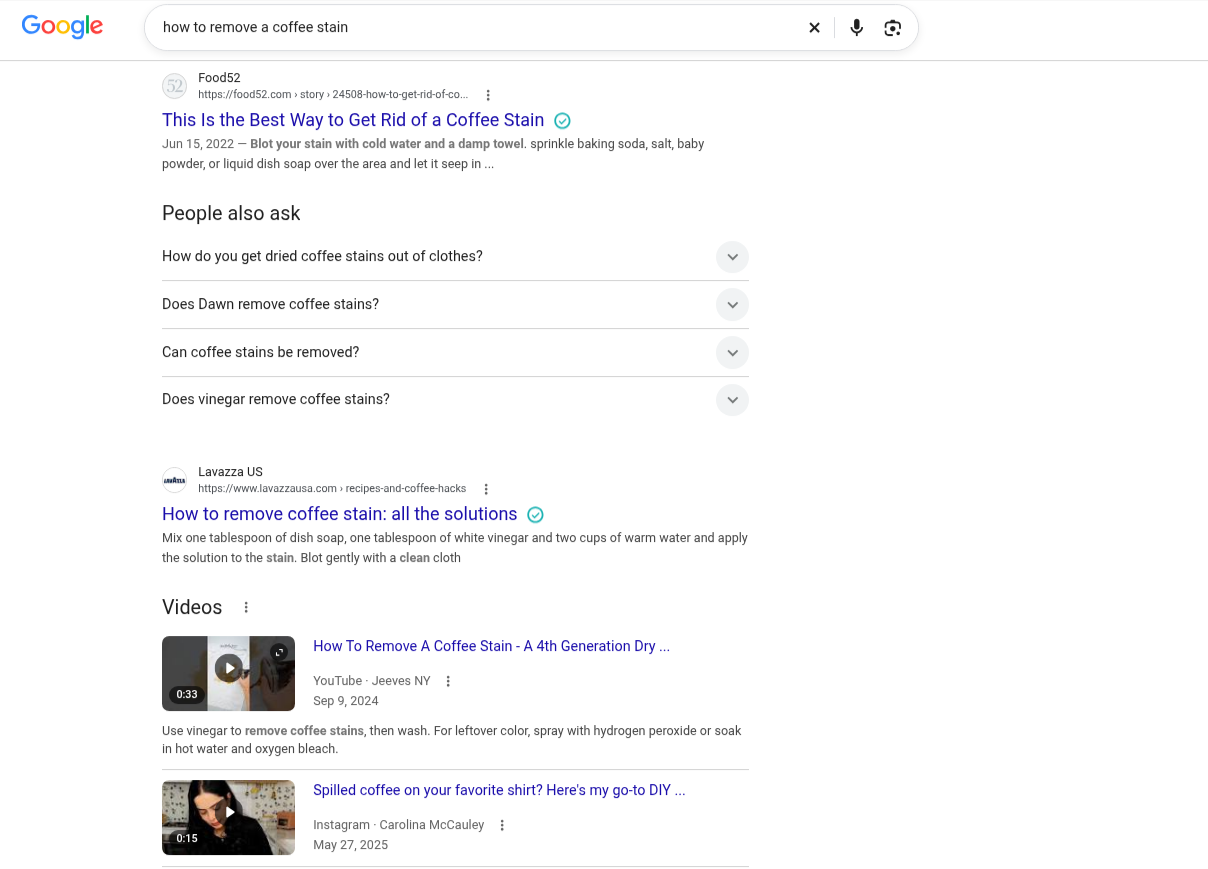Open three-dot menu for Jeeves NY video
This screenshot has height=869, width=1208.
(448, 681)
